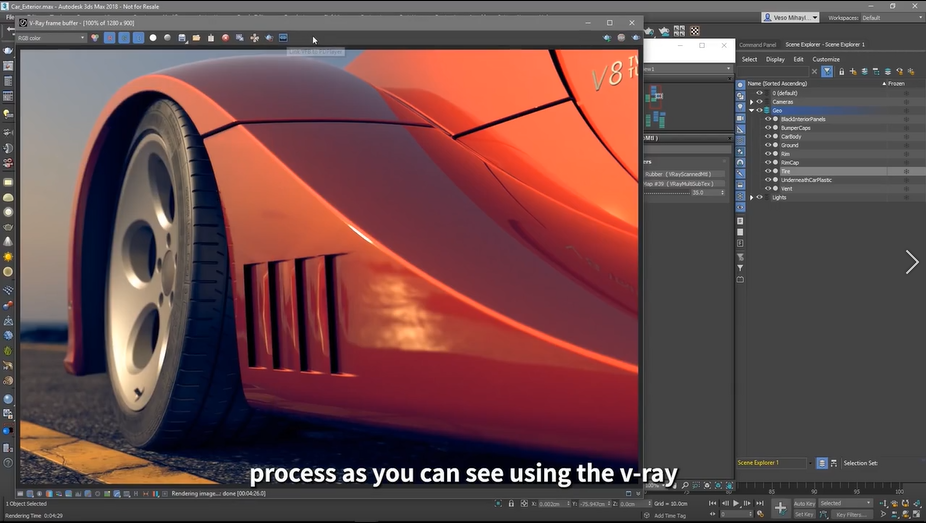
Task: Click the track mouse while rendering icon
Action: point(255,38)
